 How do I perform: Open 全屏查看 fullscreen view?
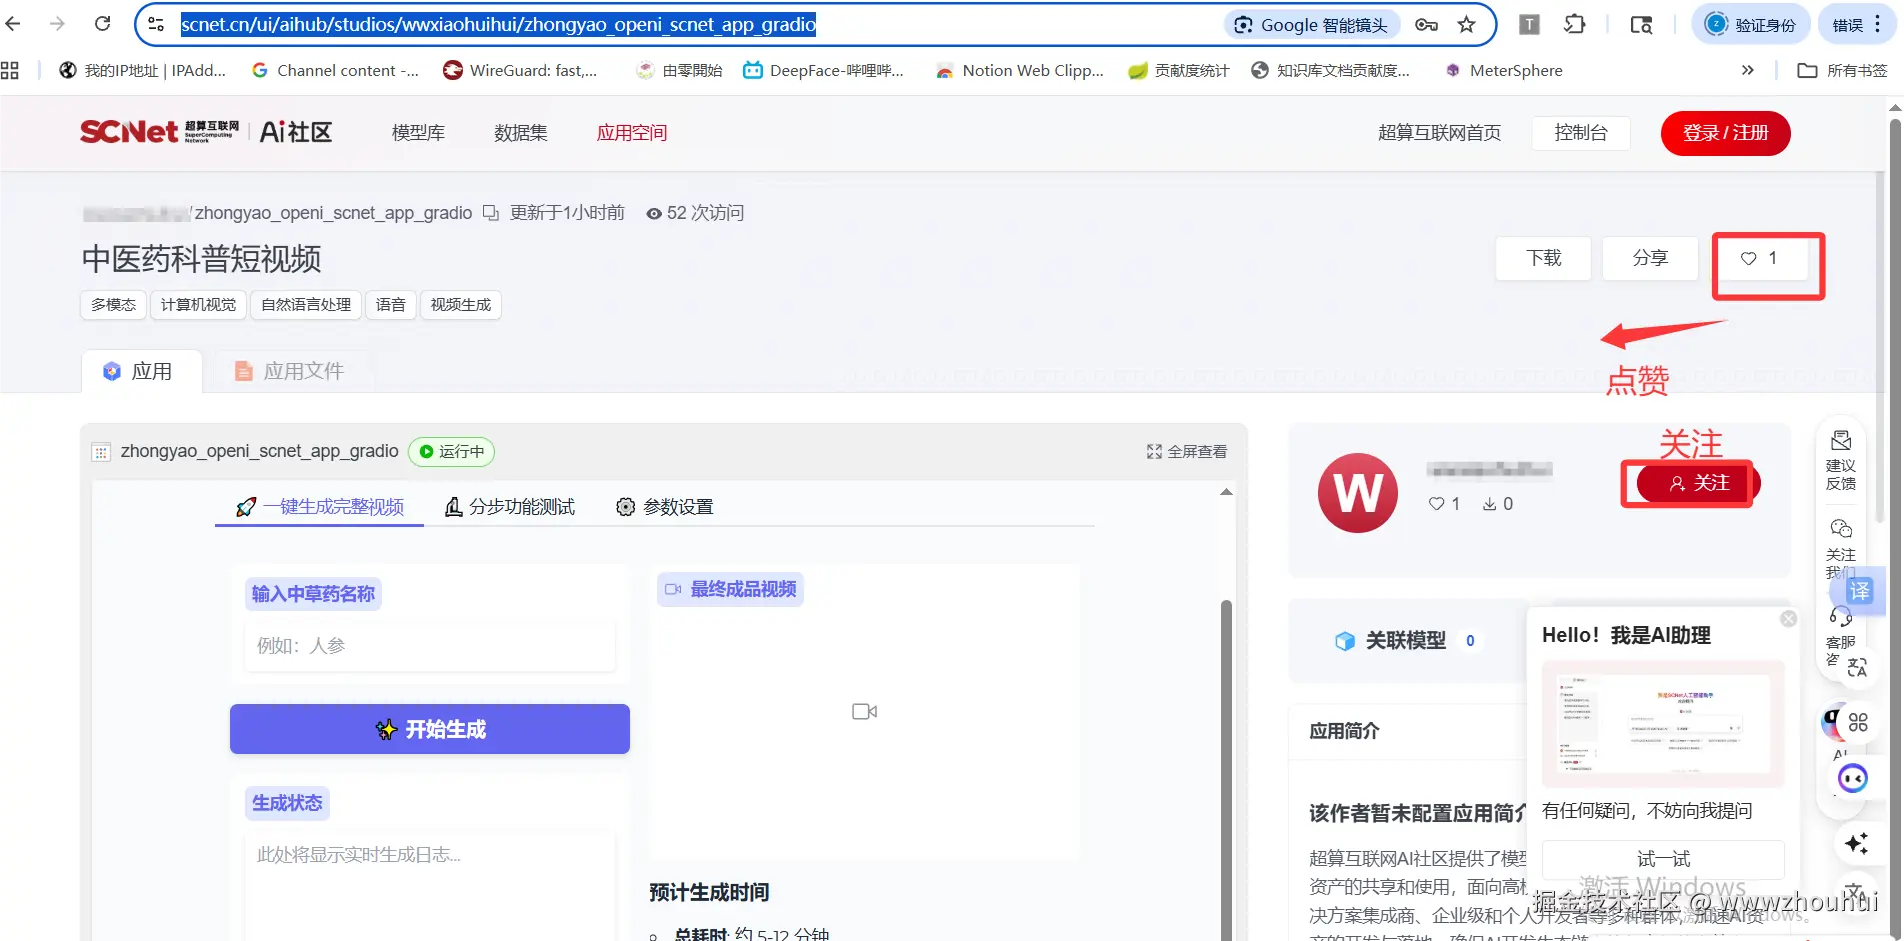pos(1187,452)
